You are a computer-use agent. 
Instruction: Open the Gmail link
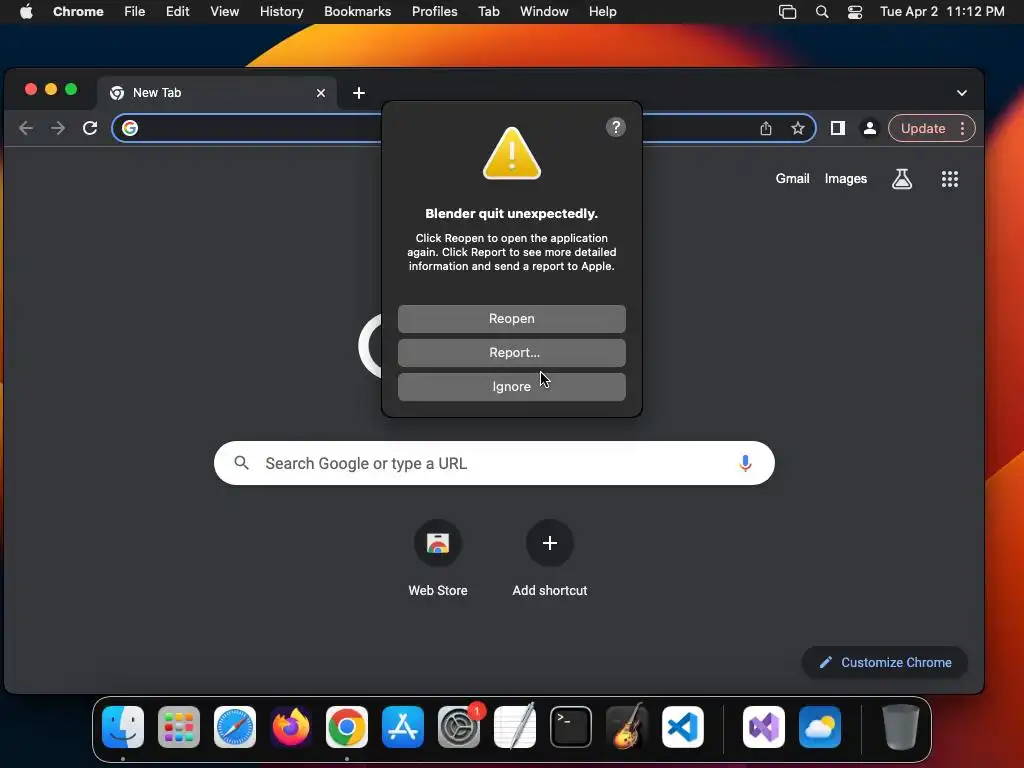coord(792,178)
